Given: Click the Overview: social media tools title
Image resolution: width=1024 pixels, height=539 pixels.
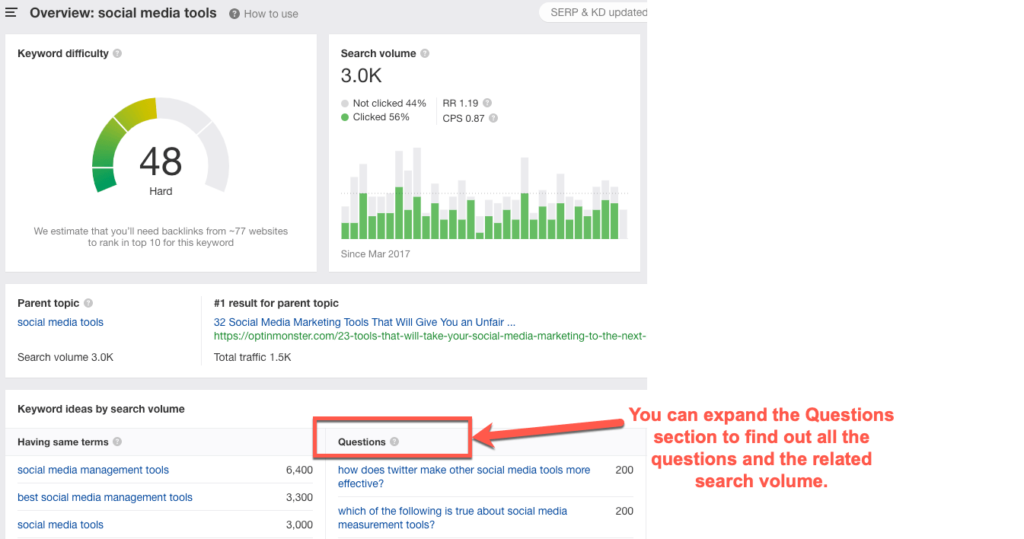Looking at the screenshot, I should [123, 13].
